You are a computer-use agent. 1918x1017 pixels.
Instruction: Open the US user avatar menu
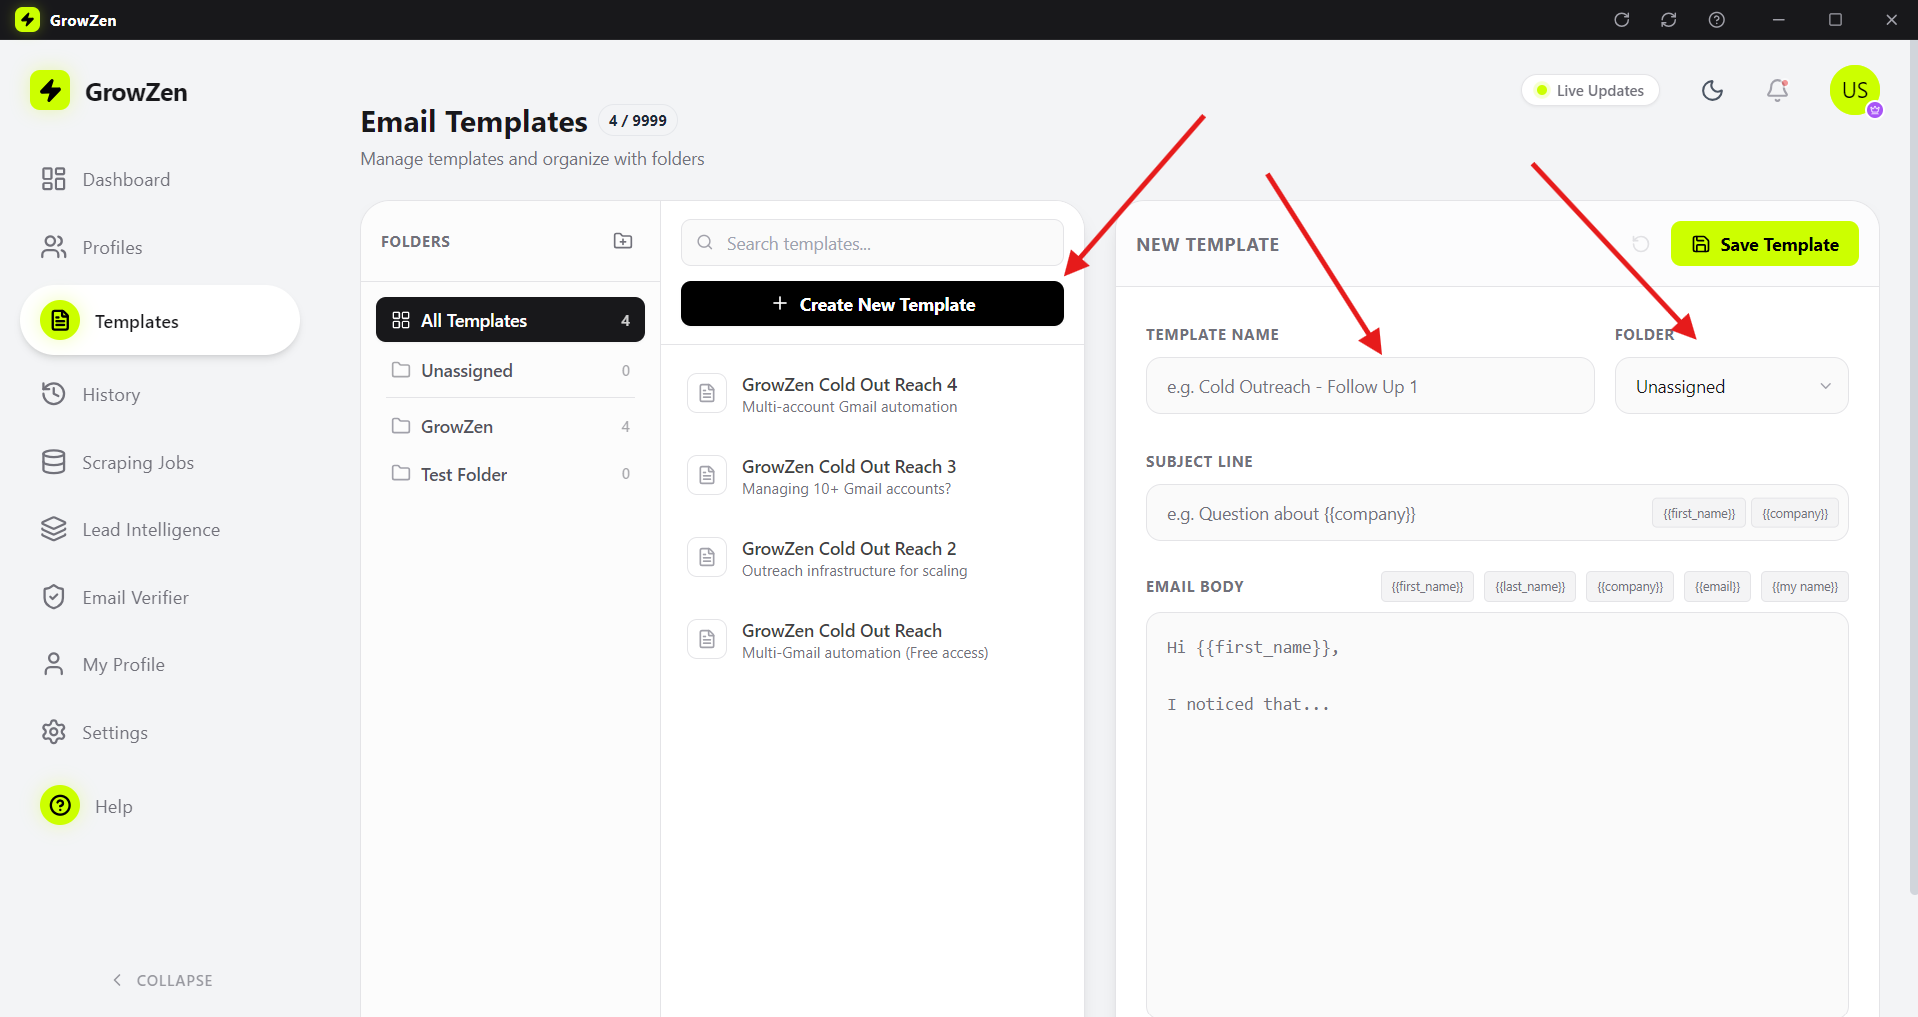tap(1855, 90)
